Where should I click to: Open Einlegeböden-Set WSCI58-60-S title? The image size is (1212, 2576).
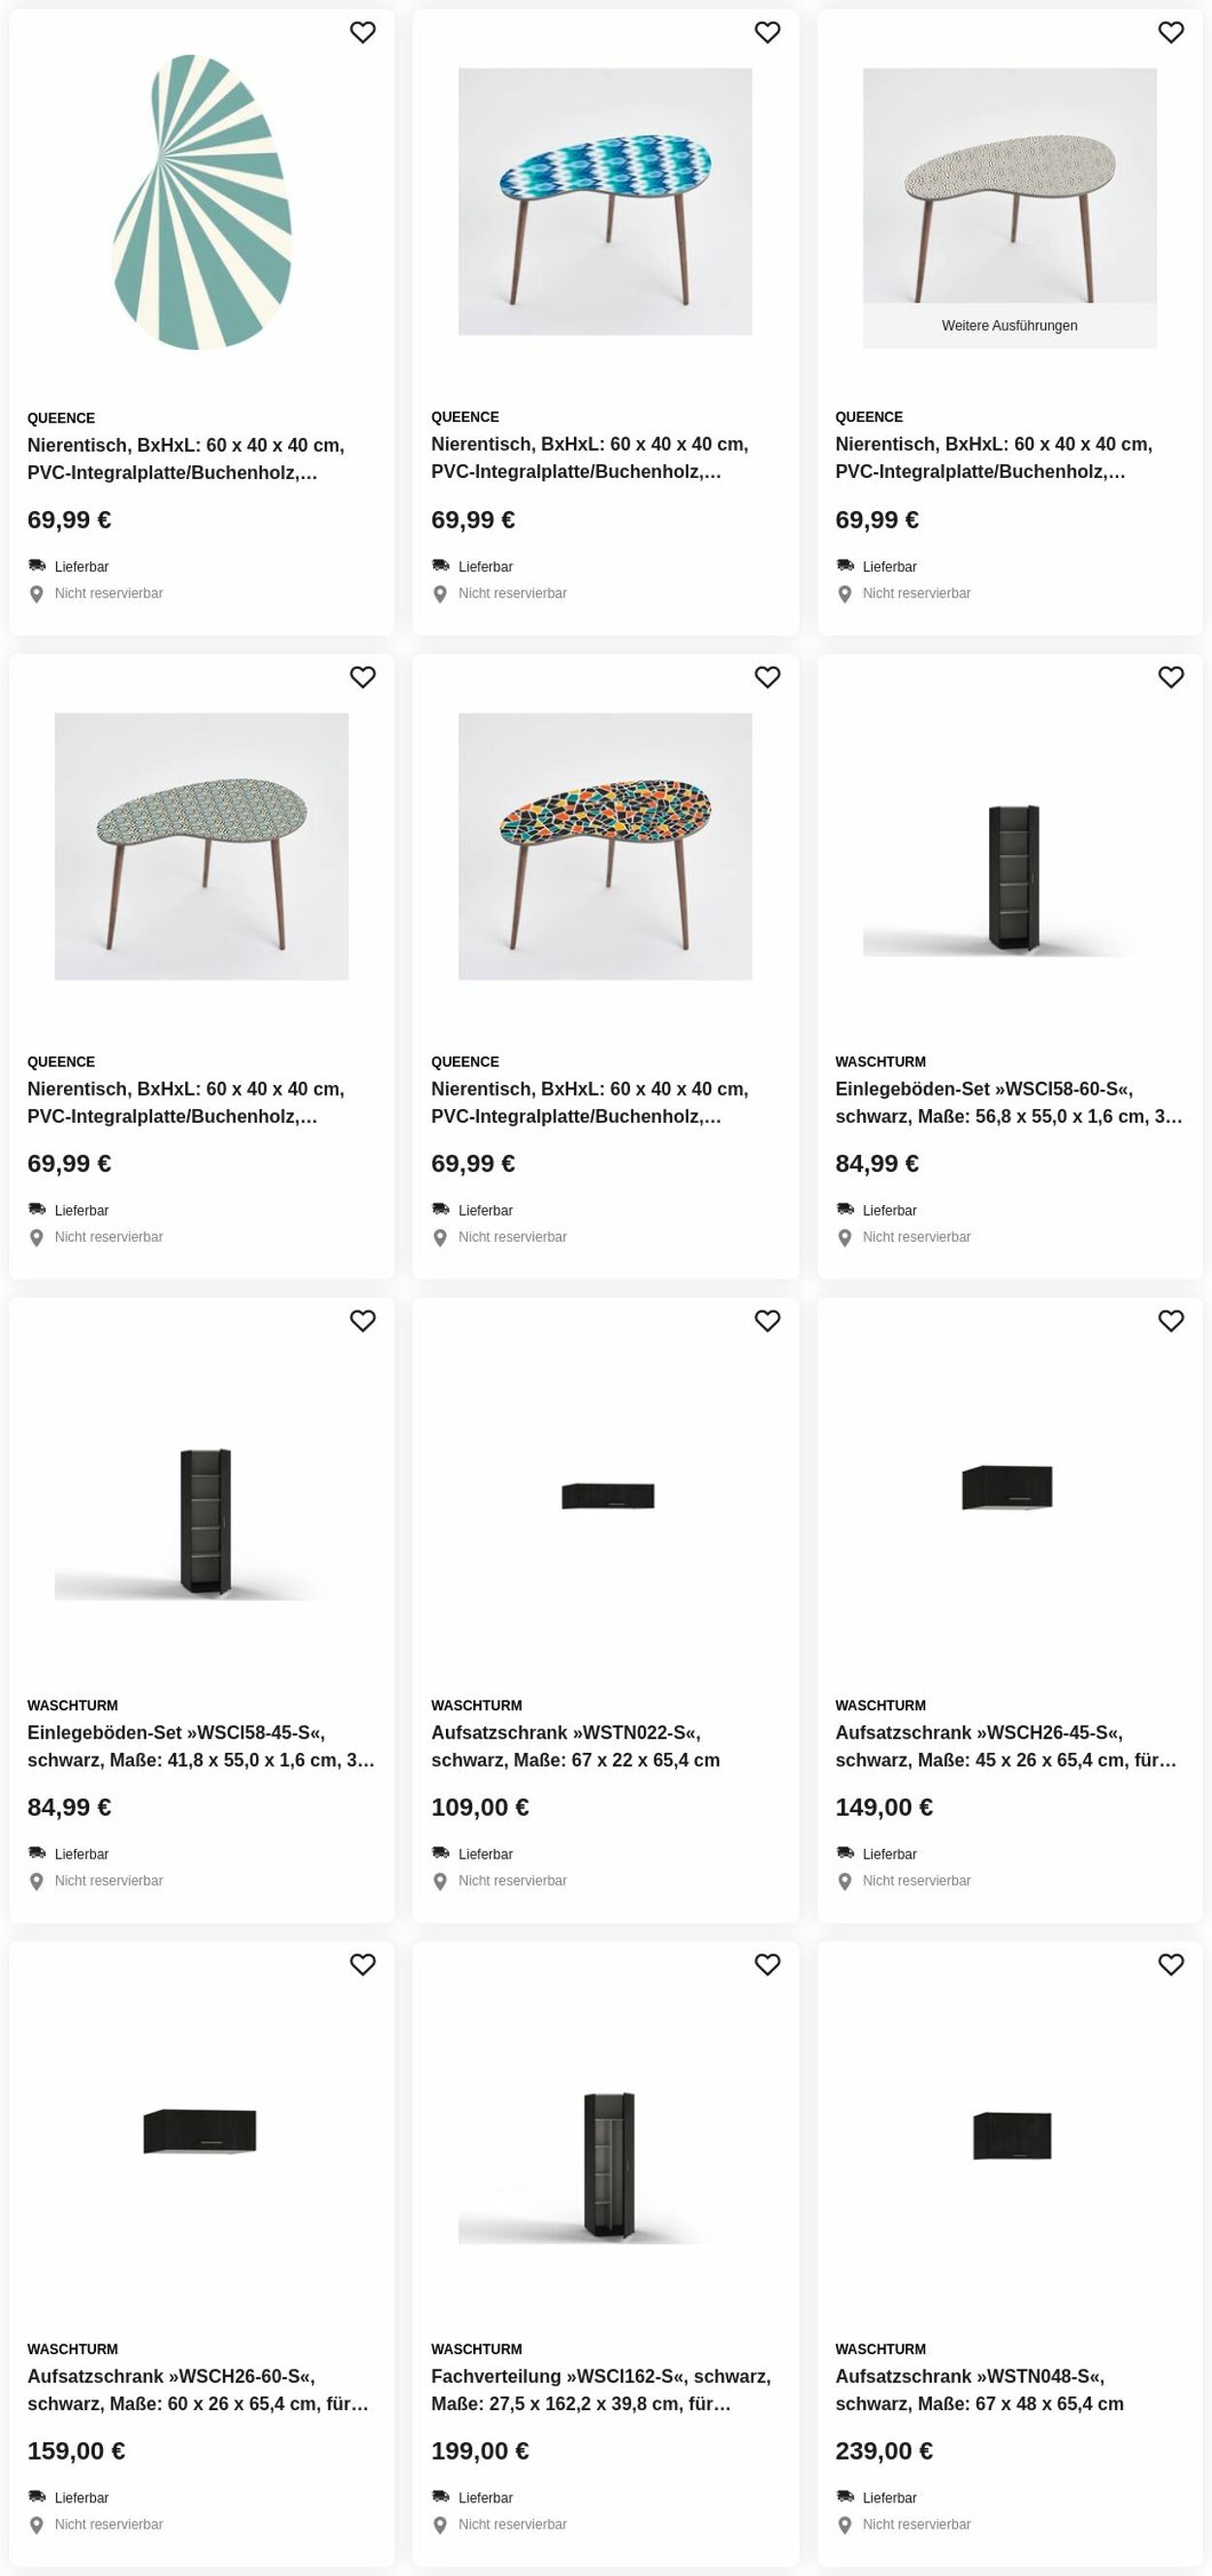pos(1009,1102)
